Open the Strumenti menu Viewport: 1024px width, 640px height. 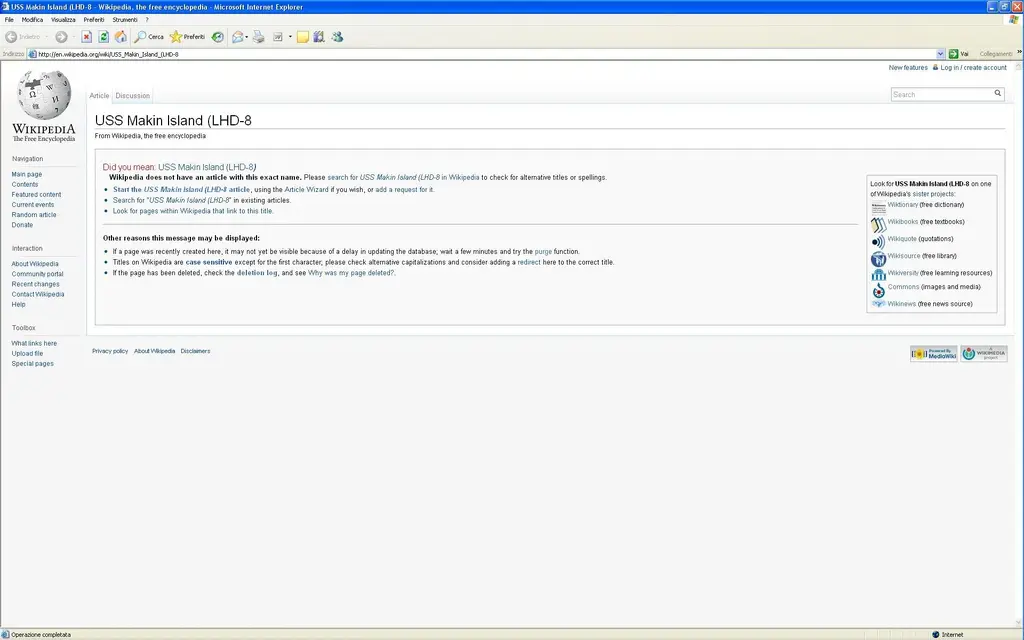tap(125, 20)
